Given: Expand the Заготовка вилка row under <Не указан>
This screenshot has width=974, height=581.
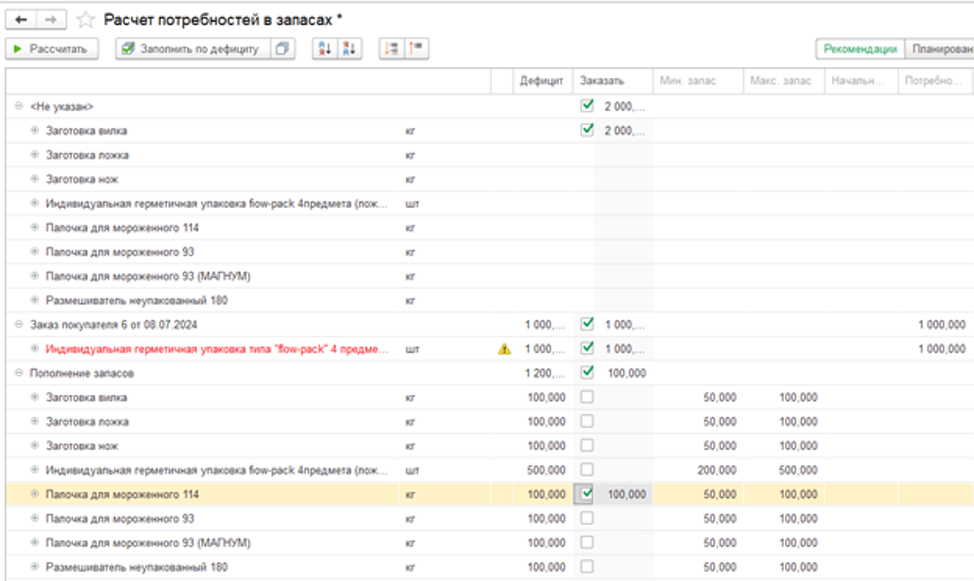Looking at the screenshot, I should [35, 130].
